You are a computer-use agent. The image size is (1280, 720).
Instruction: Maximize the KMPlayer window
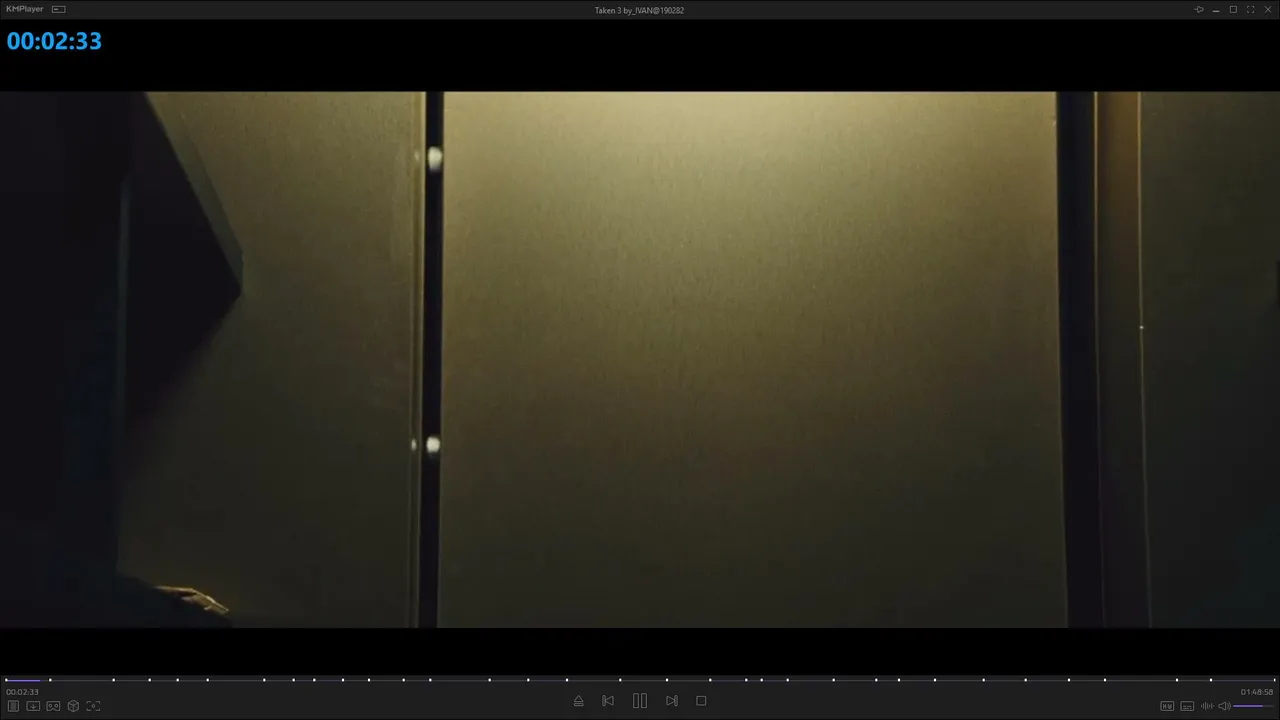(x=1233, y=9)
